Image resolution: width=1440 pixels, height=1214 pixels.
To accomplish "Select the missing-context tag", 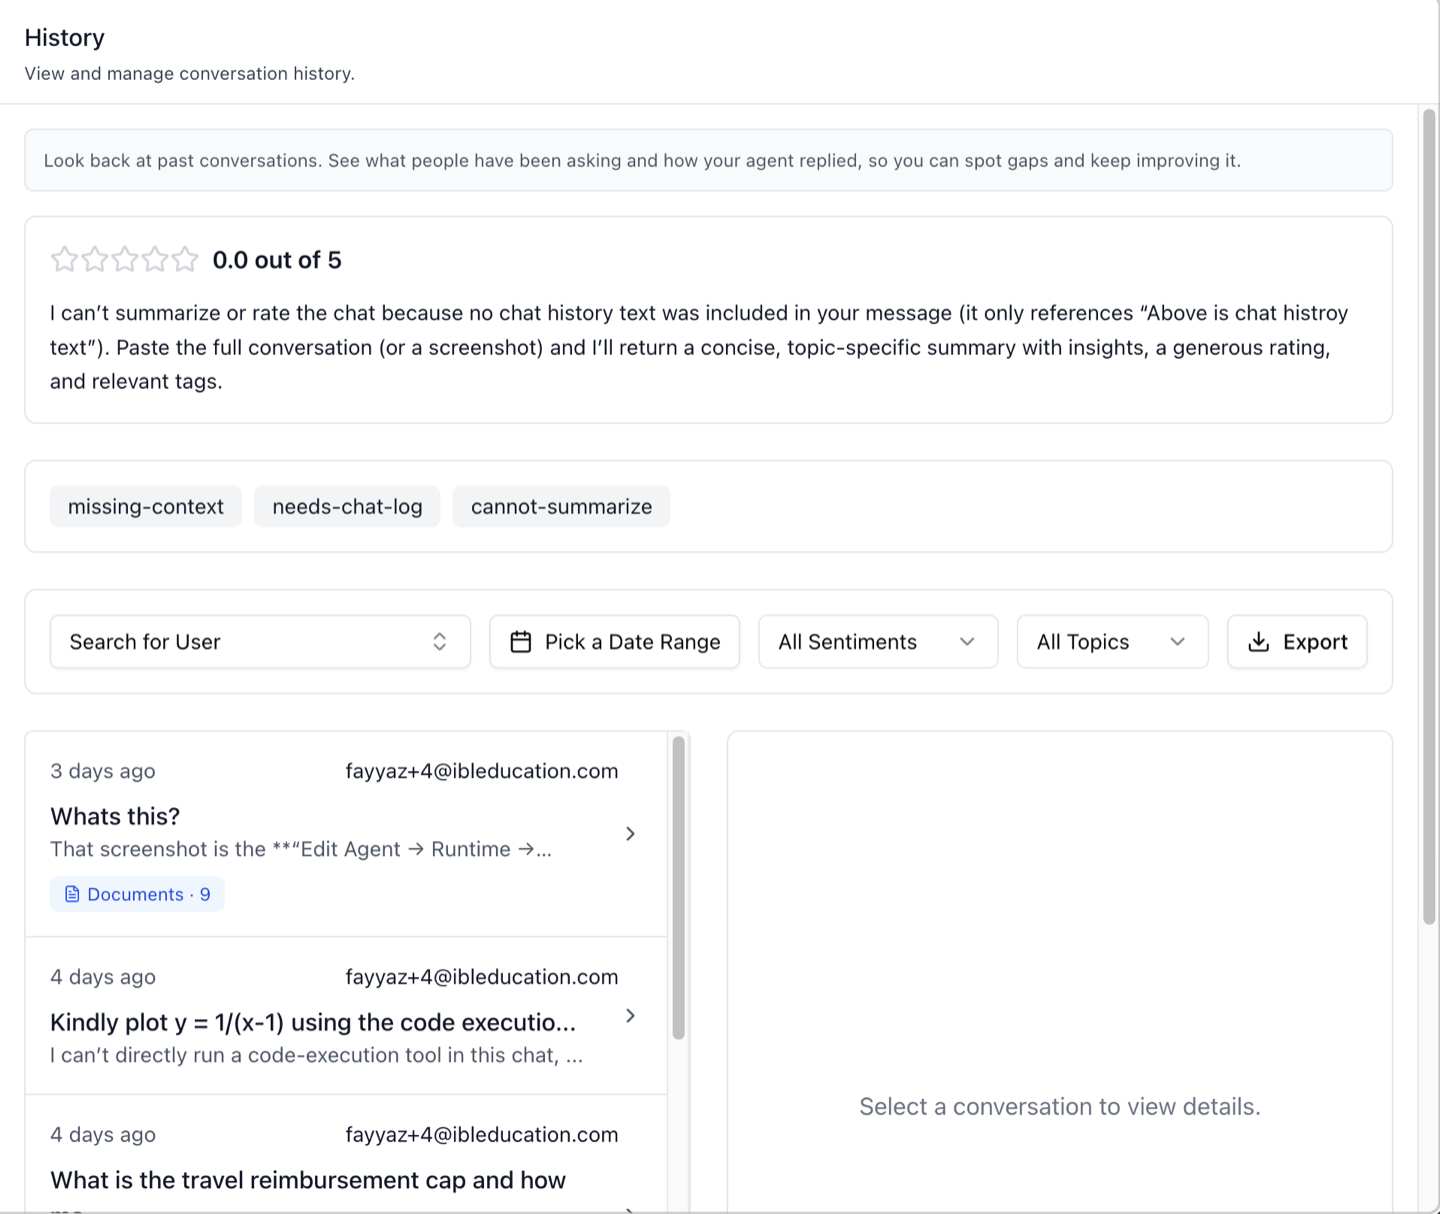I will coord(146,507).
